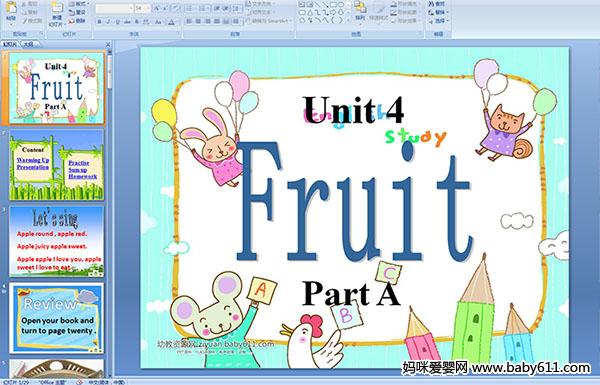600x385 pixels.
Task: Click the slide count in status bar
Action: [16, 382]
